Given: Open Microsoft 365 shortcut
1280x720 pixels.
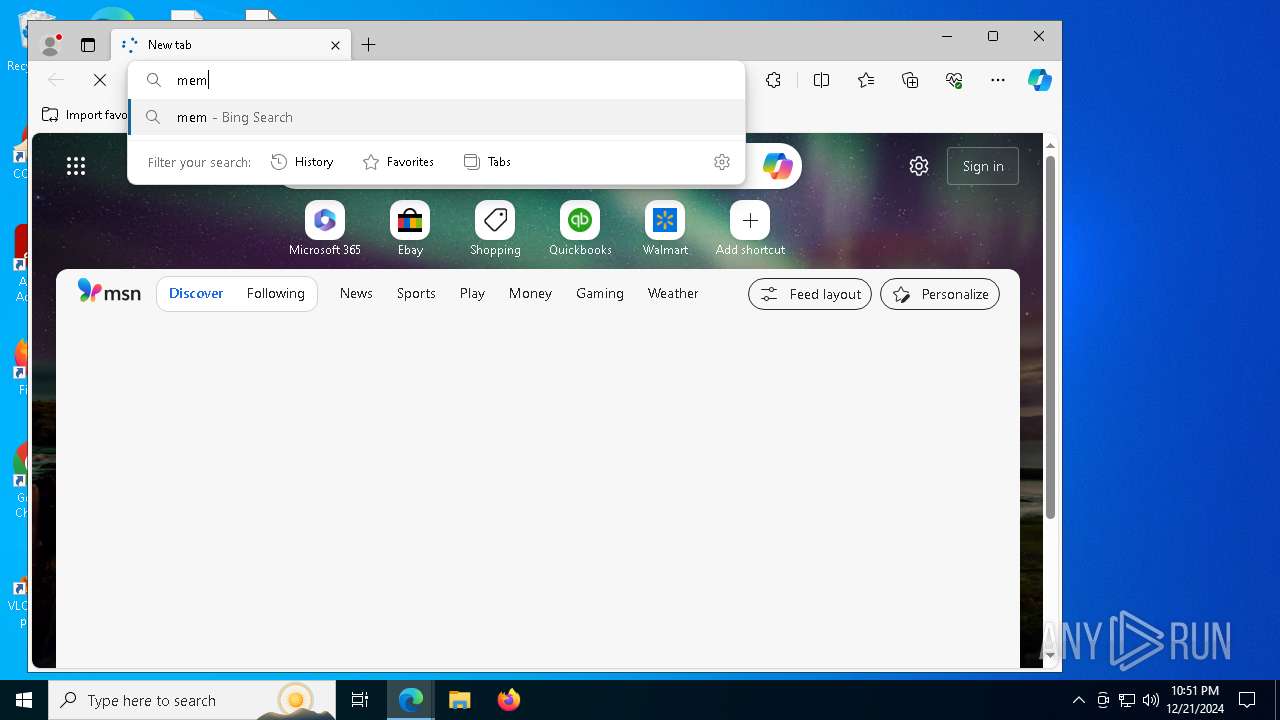Looking at the screenshot, I should click(x=325, y=229).
